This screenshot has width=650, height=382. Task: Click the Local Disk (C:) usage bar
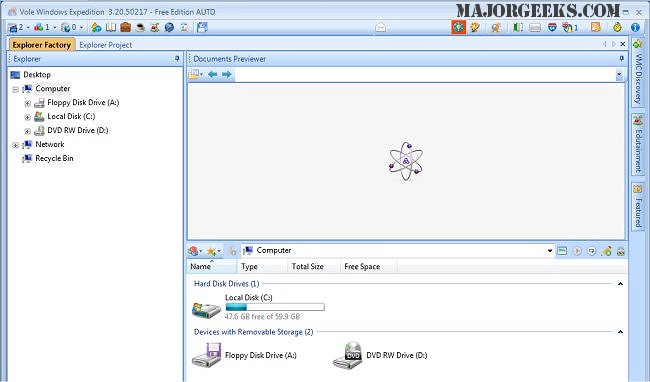[x=275, y=307]
